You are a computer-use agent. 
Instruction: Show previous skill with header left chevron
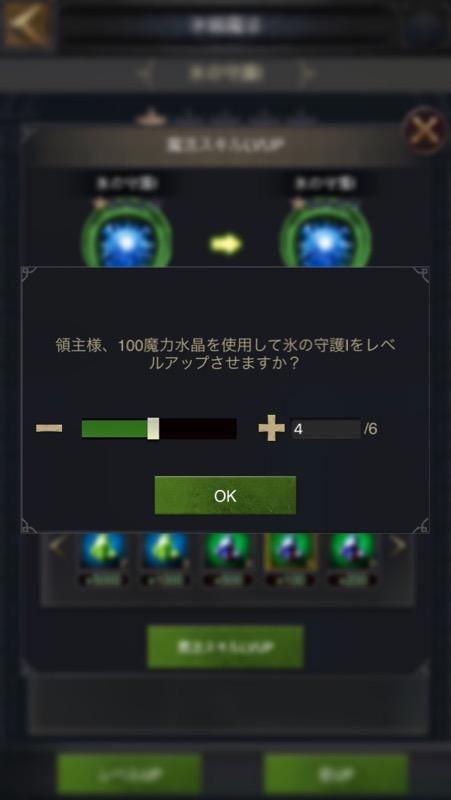tap(145, 74)
